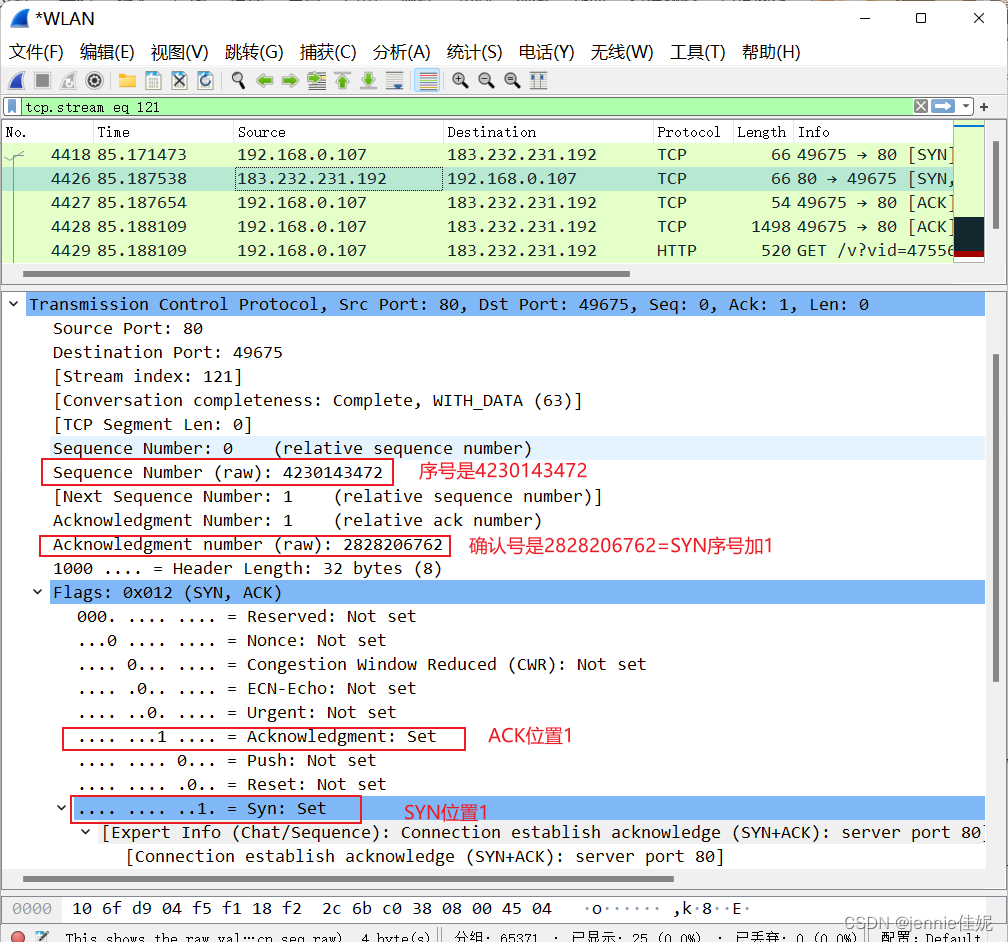
Task: Open capture options gear icon
Action: pyautogui.click(x=94, y=80)
